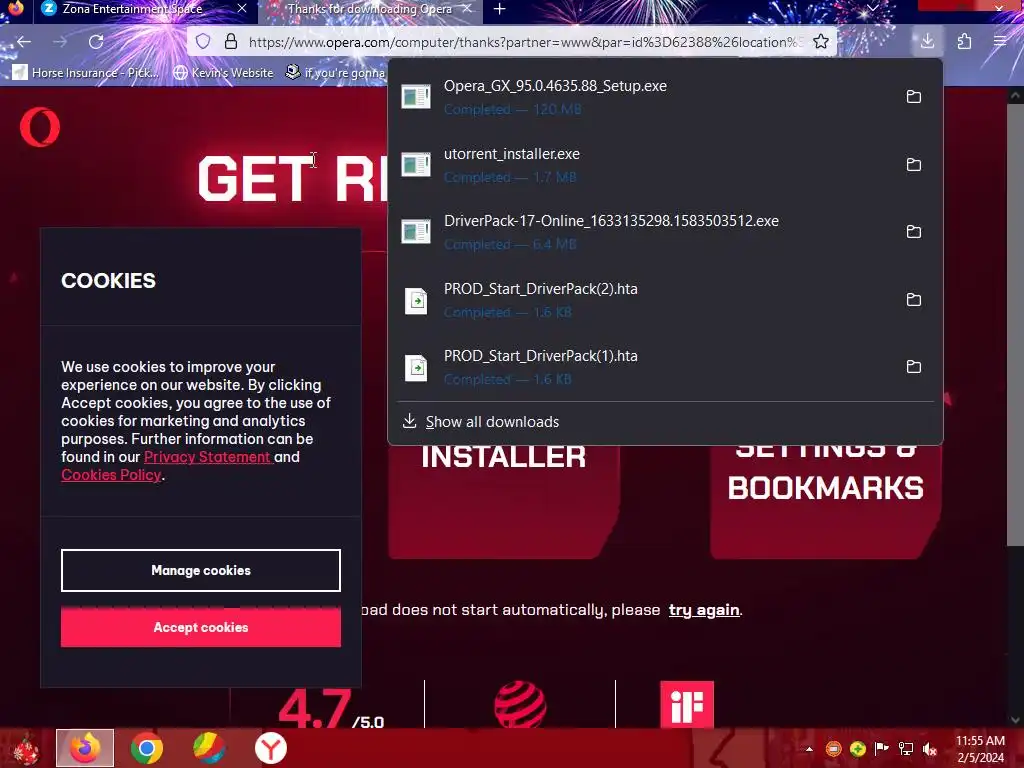The height and width of the screenshot is (768, 1024).
Task: Open PROD_Start_DriverPack(2).hta download entry
Action: (x=643, y=300)
